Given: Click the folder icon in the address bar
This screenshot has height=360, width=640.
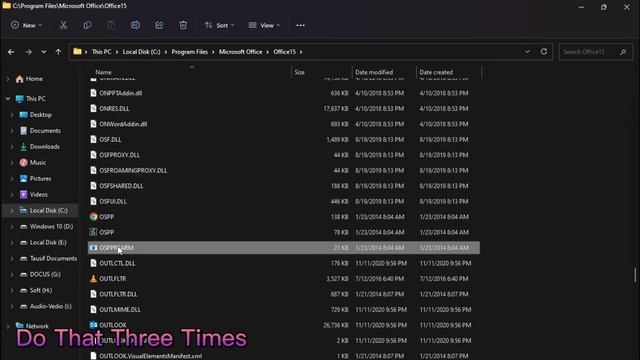Looking at the screenshot, I should pyautogui.click(x=77, y=51).
